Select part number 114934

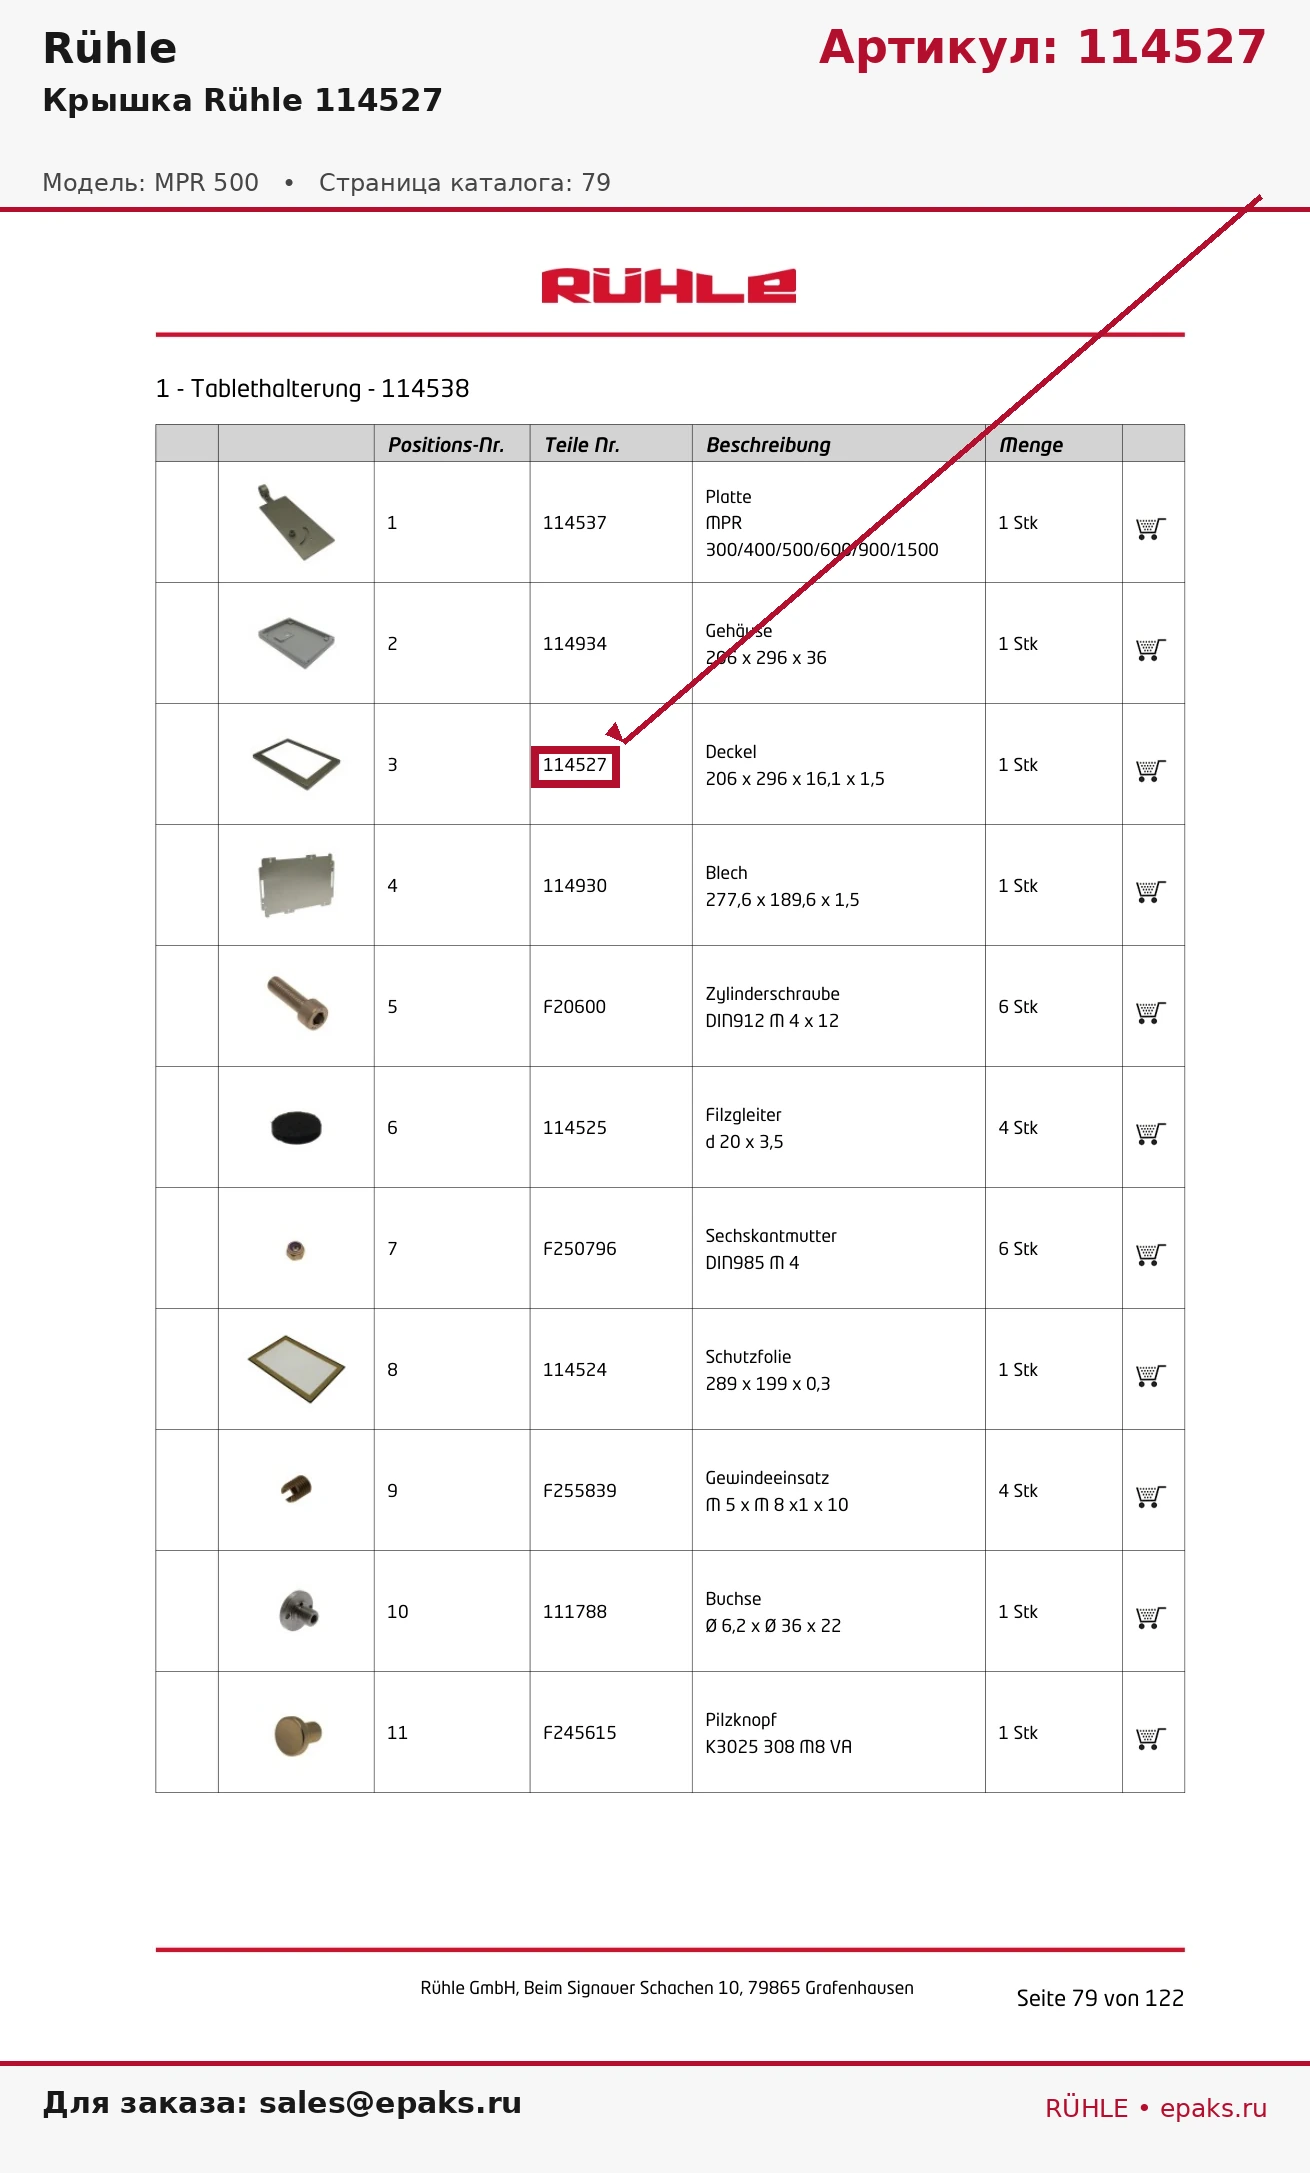pos(575,644)
